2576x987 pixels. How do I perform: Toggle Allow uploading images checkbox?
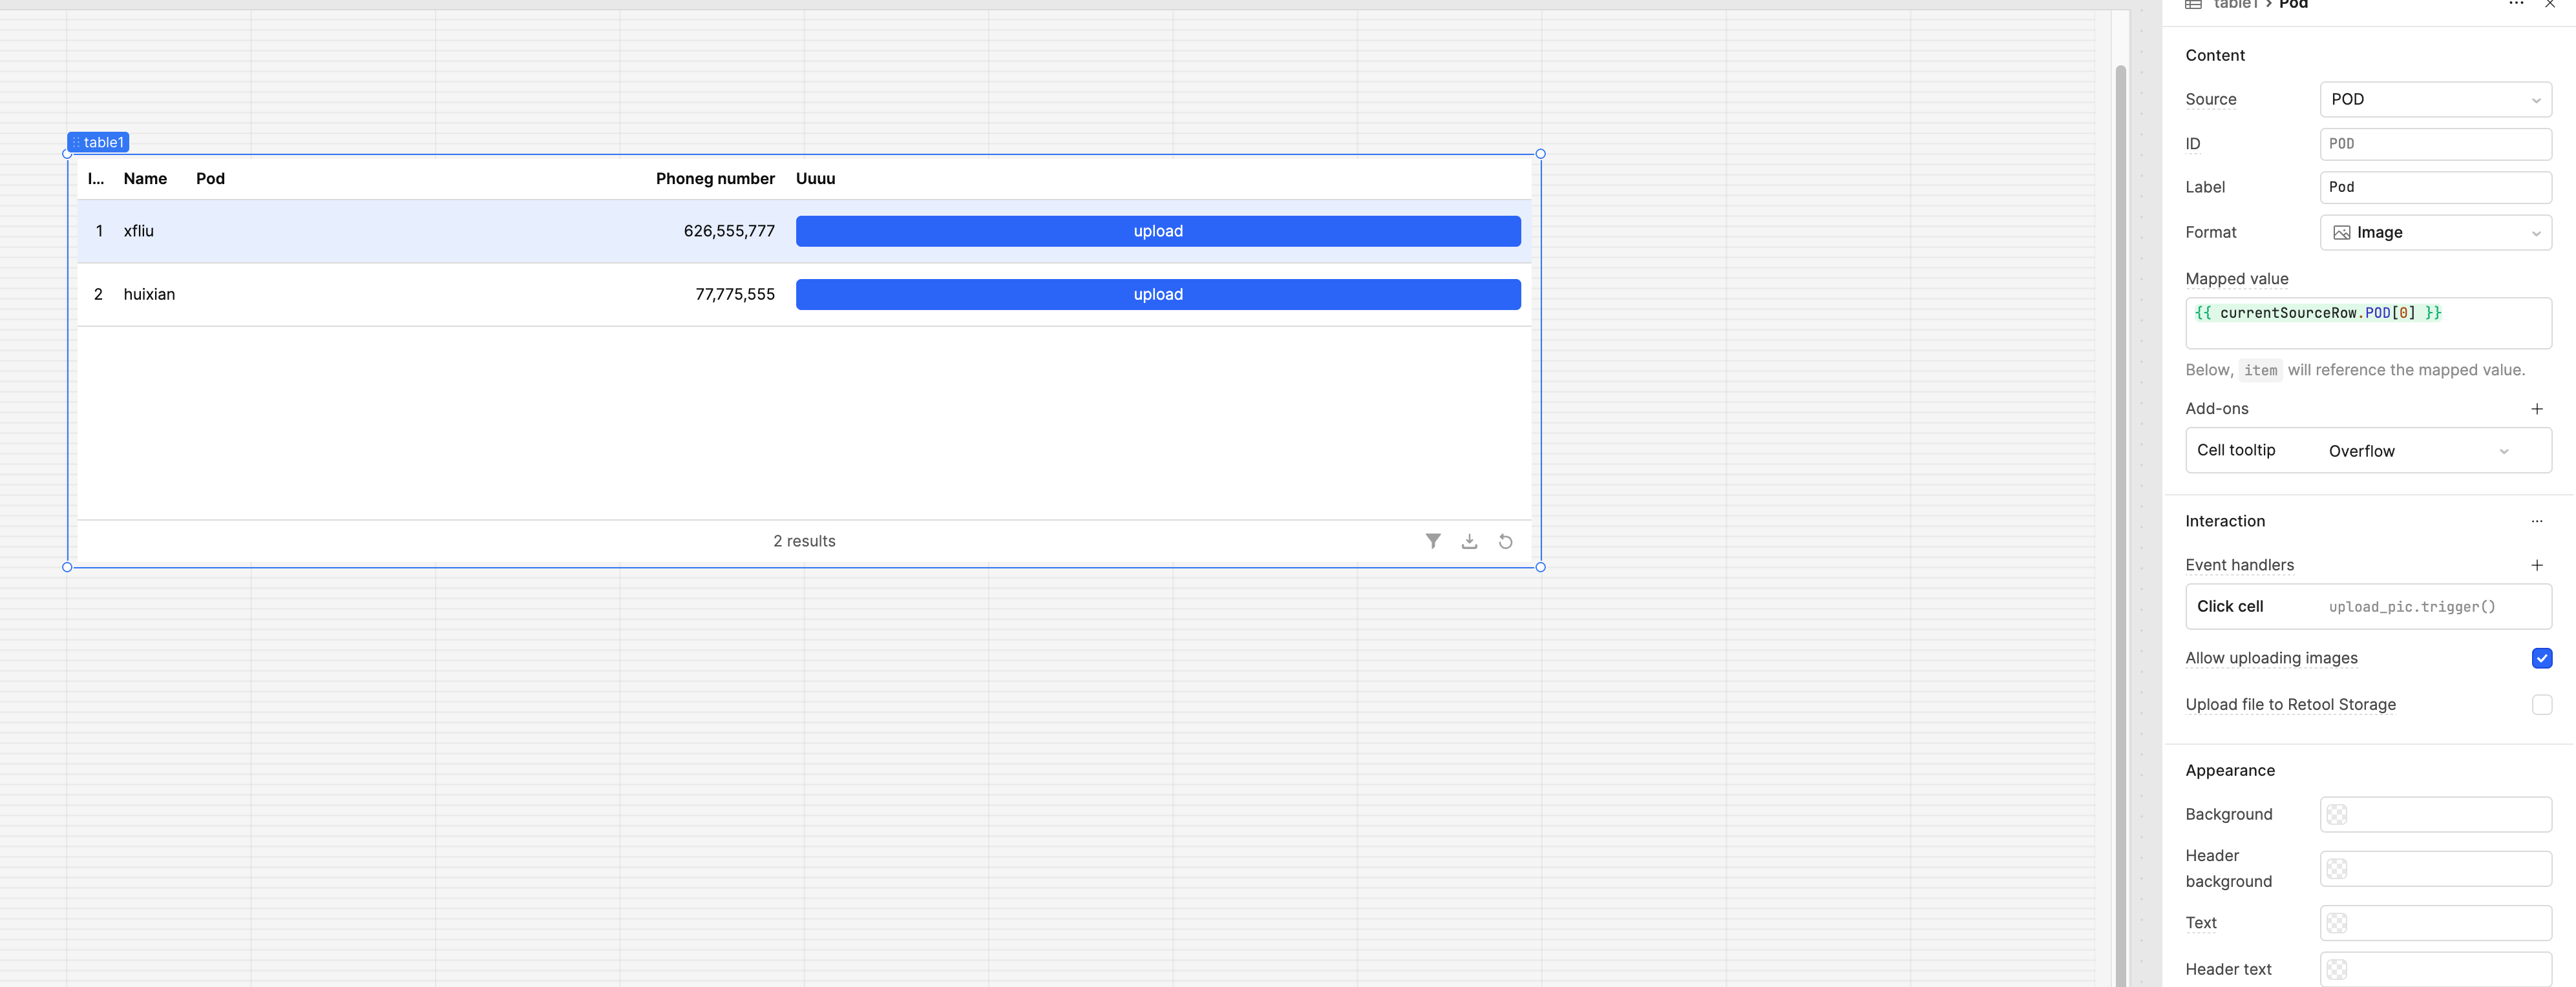[x=2541, y=658]
